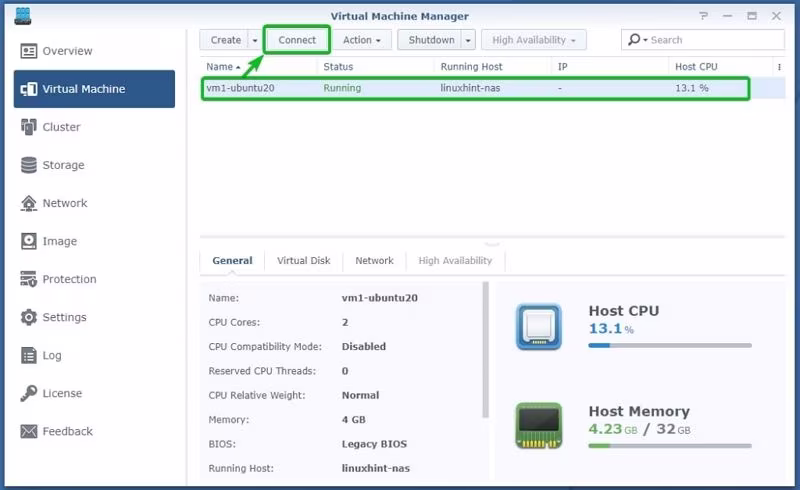Click the details panel vertical scrollbar
This screenshot has width=800, height=490.
point(485,350)
